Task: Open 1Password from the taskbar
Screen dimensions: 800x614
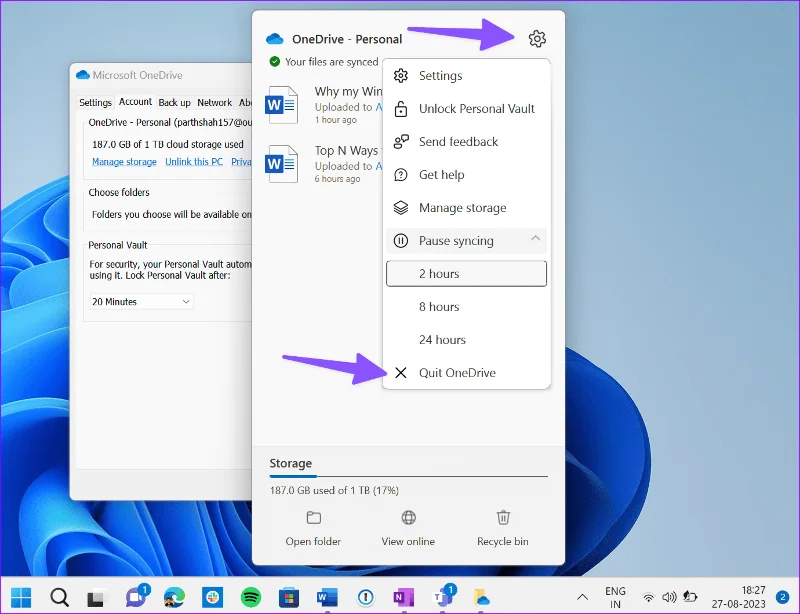Action: (x=365, y=597)
